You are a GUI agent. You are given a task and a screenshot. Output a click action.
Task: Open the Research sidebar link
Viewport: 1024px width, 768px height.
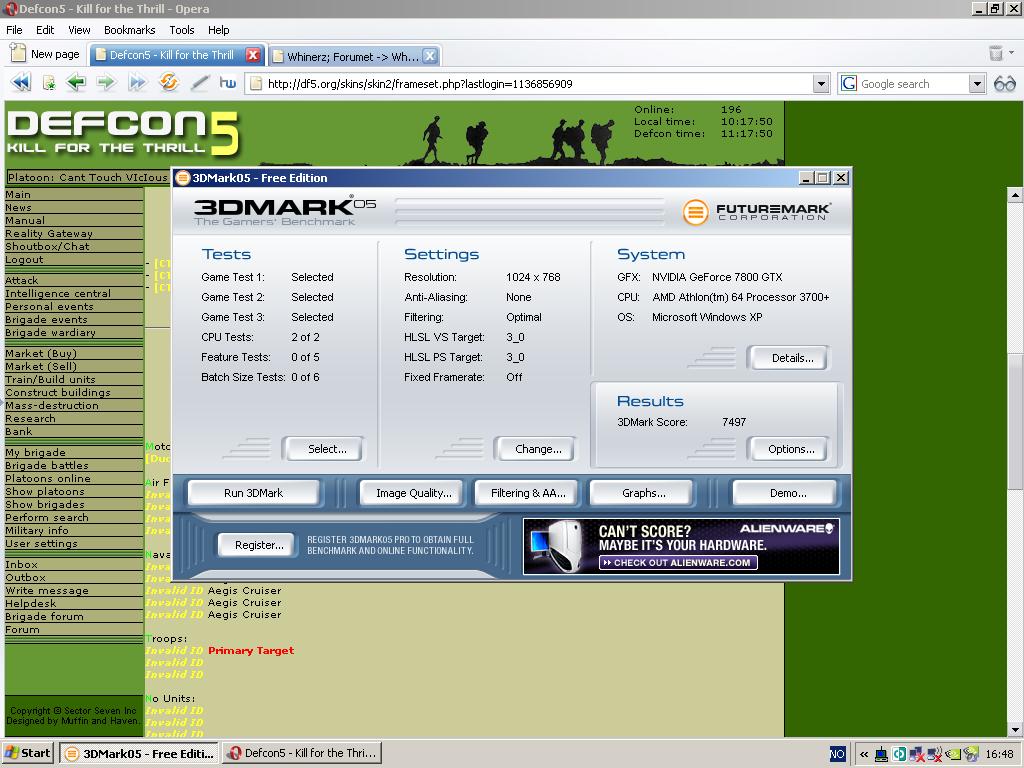click(30, 419)
